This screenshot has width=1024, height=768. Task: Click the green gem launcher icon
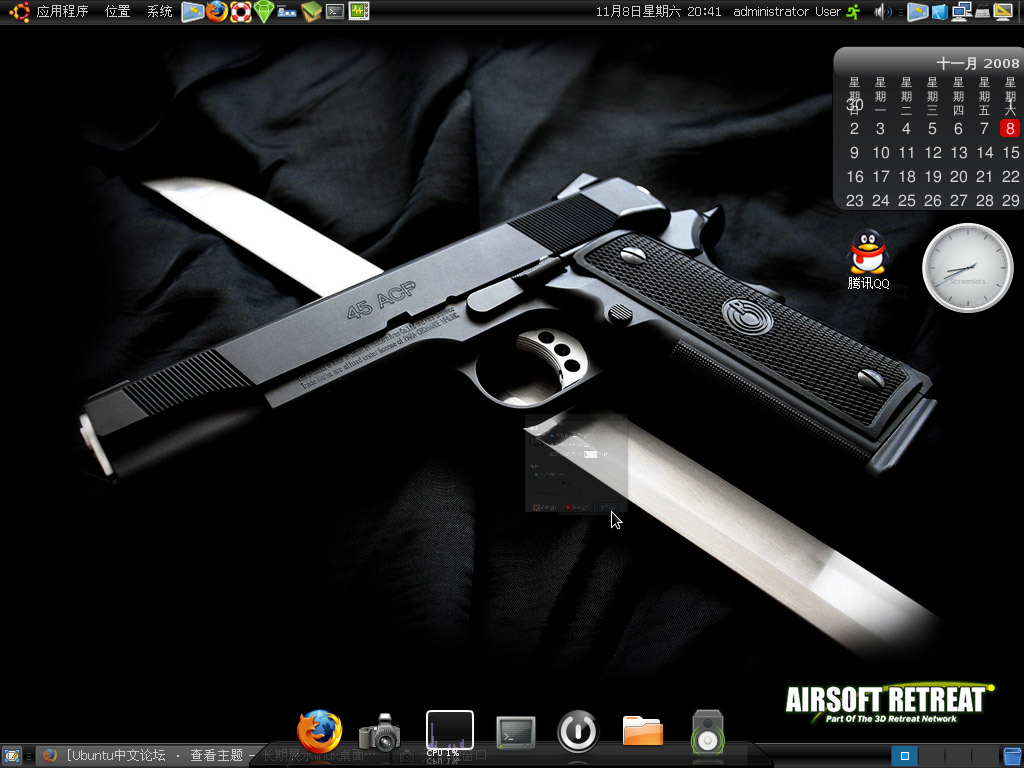click(264, 11)
